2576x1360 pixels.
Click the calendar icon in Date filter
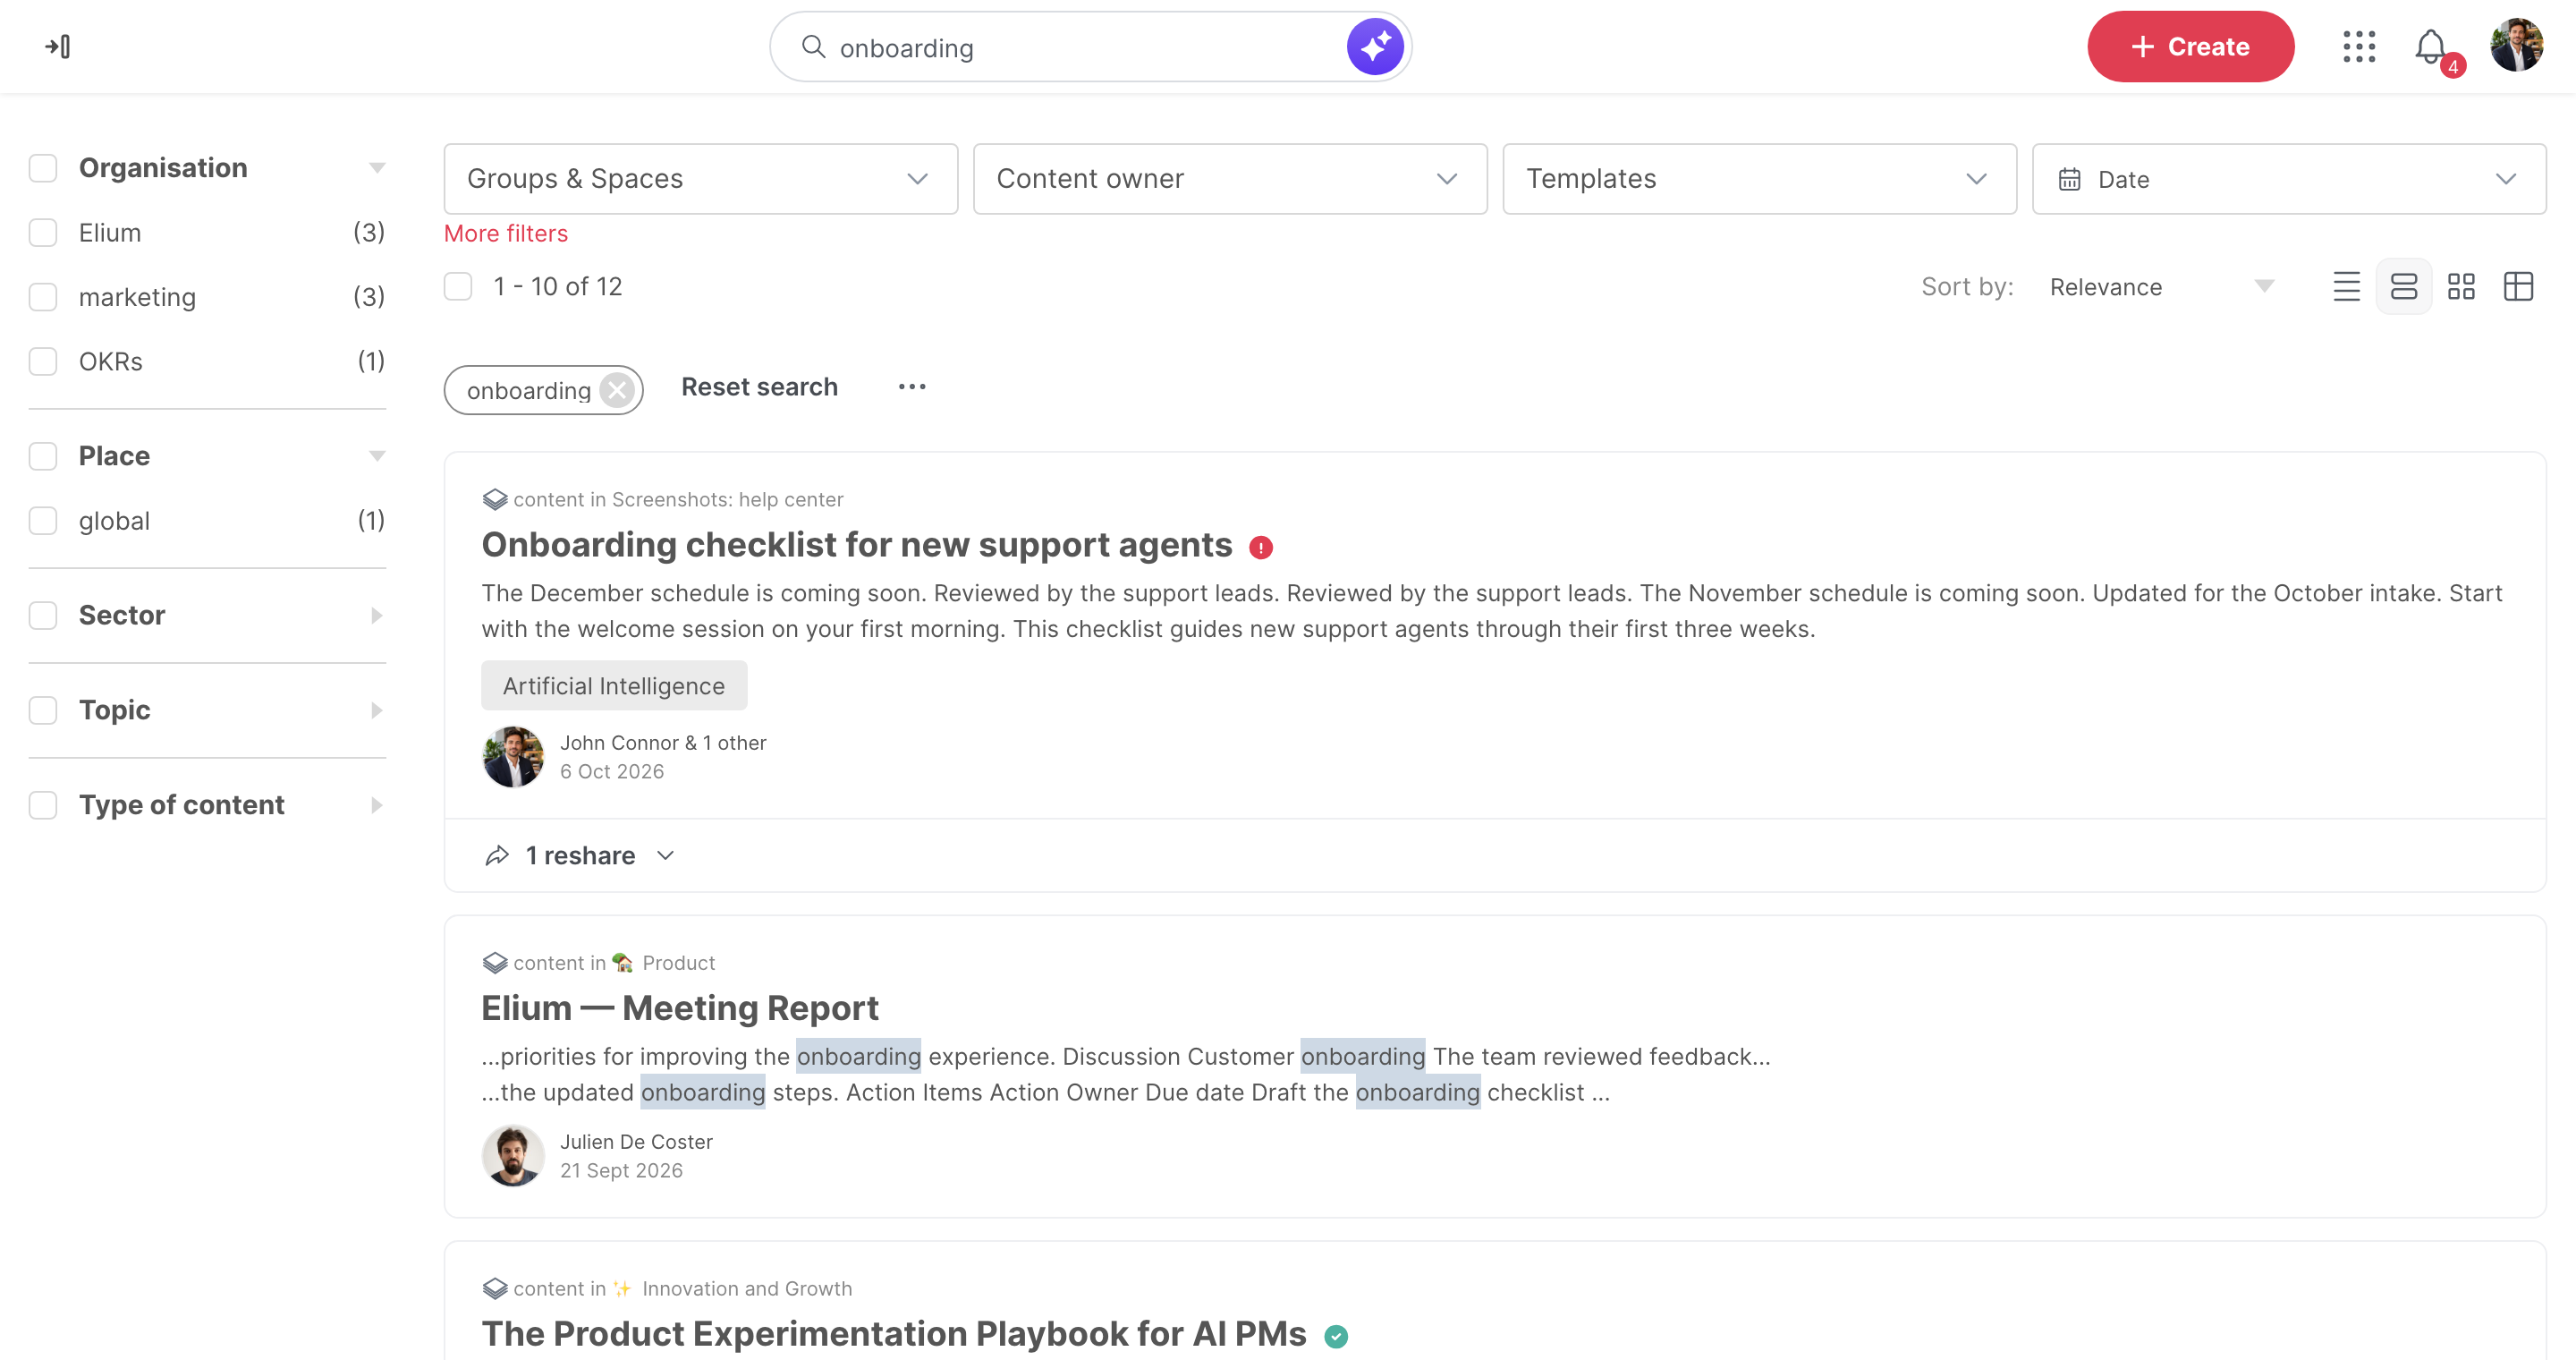coord(2069,180)
